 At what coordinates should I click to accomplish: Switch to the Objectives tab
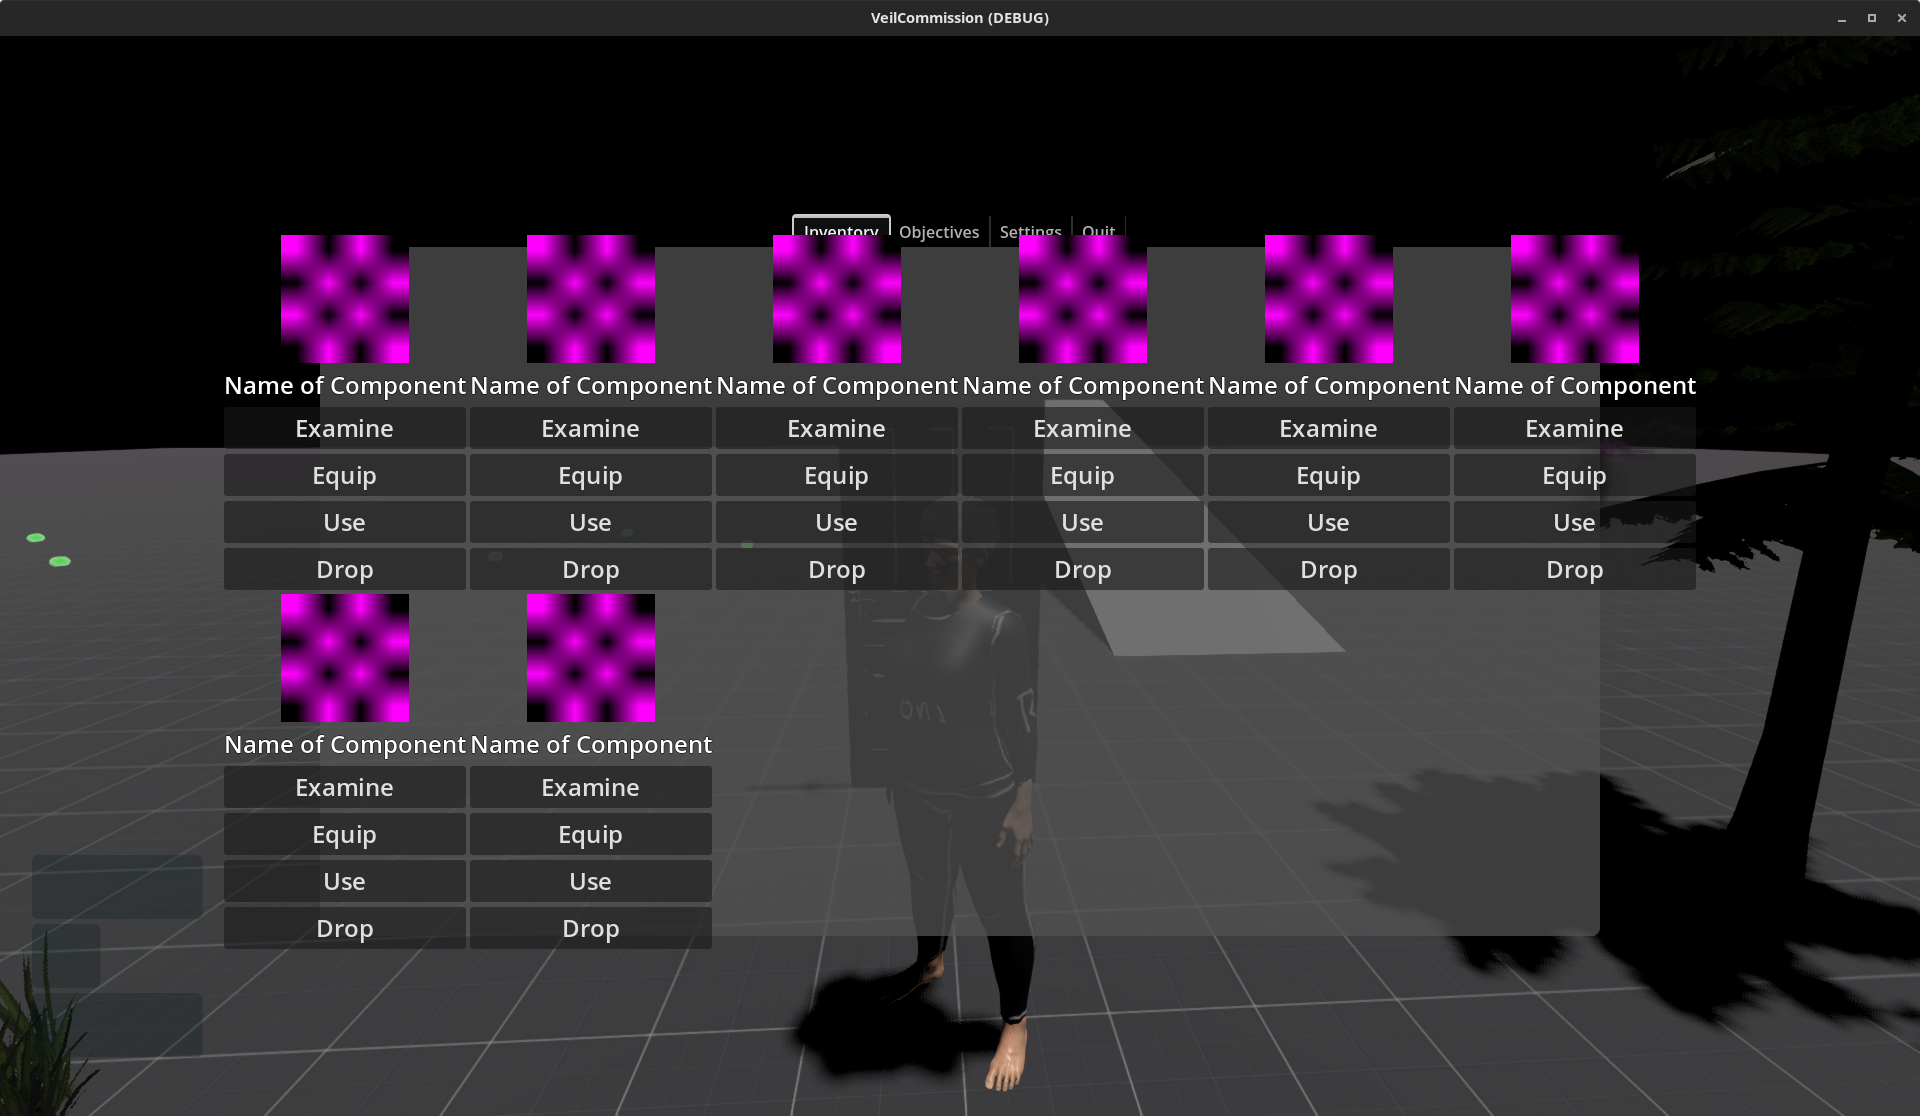938,230
